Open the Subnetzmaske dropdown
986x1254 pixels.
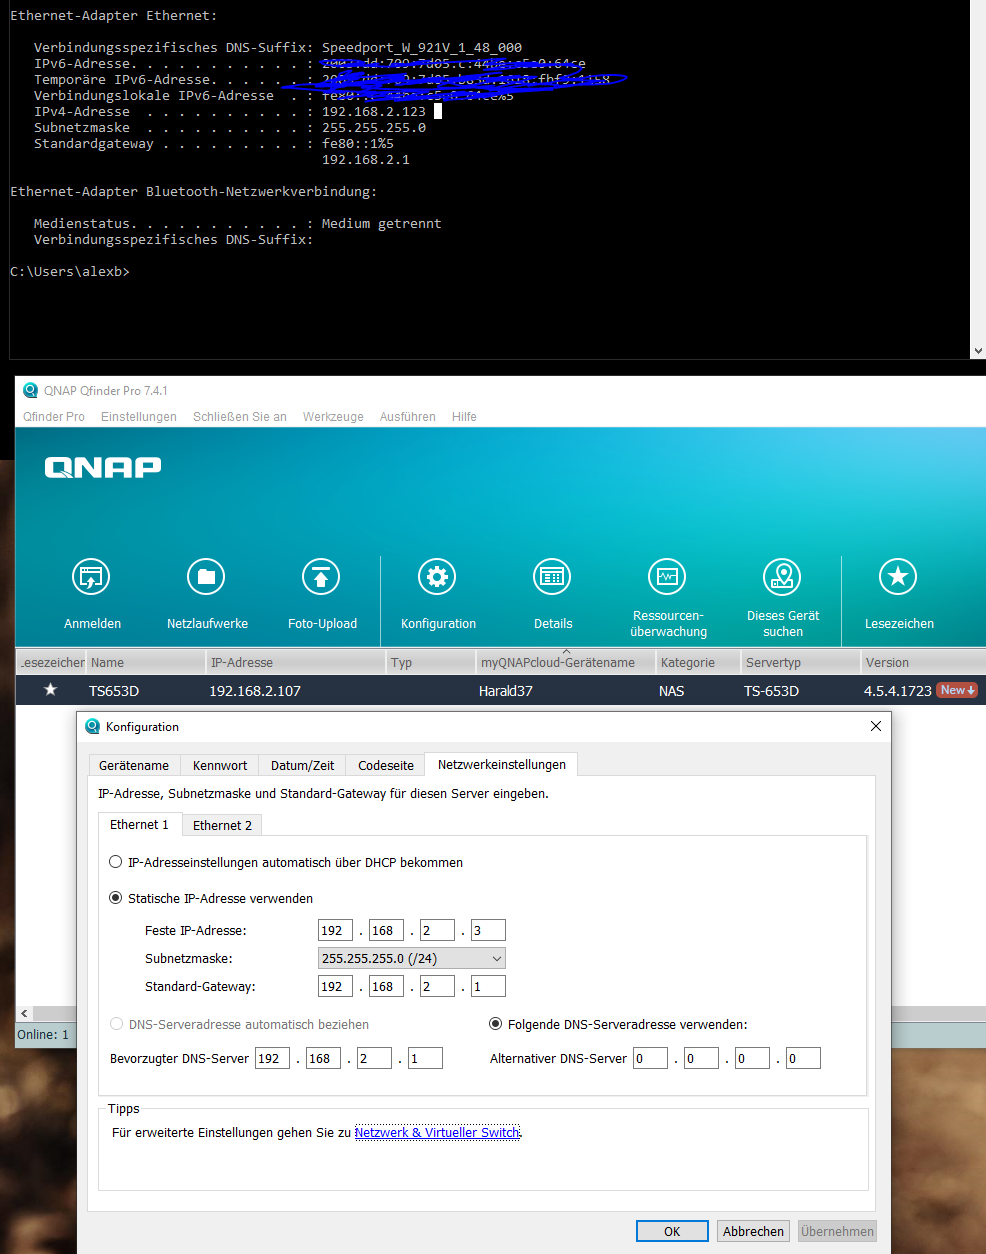pos(411,958)
